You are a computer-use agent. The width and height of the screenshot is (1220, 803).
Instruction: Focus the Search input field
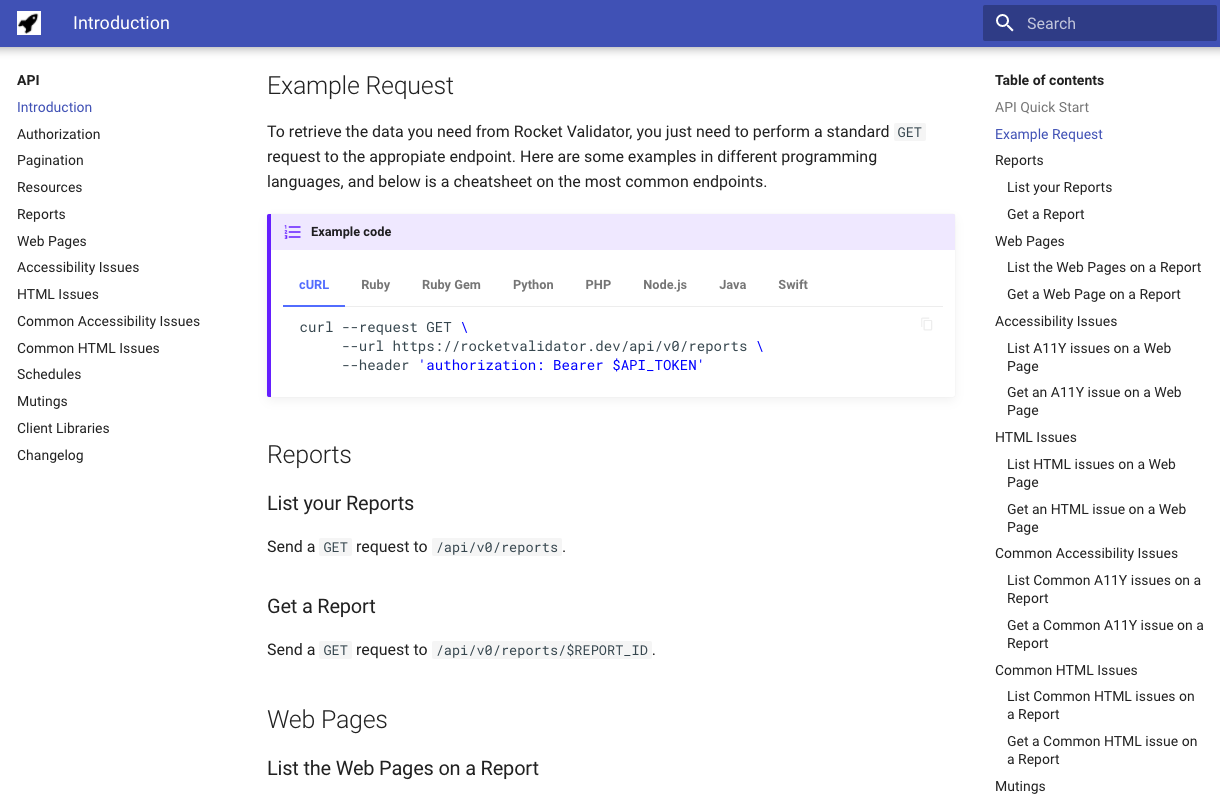click(x=1100, y=23)
